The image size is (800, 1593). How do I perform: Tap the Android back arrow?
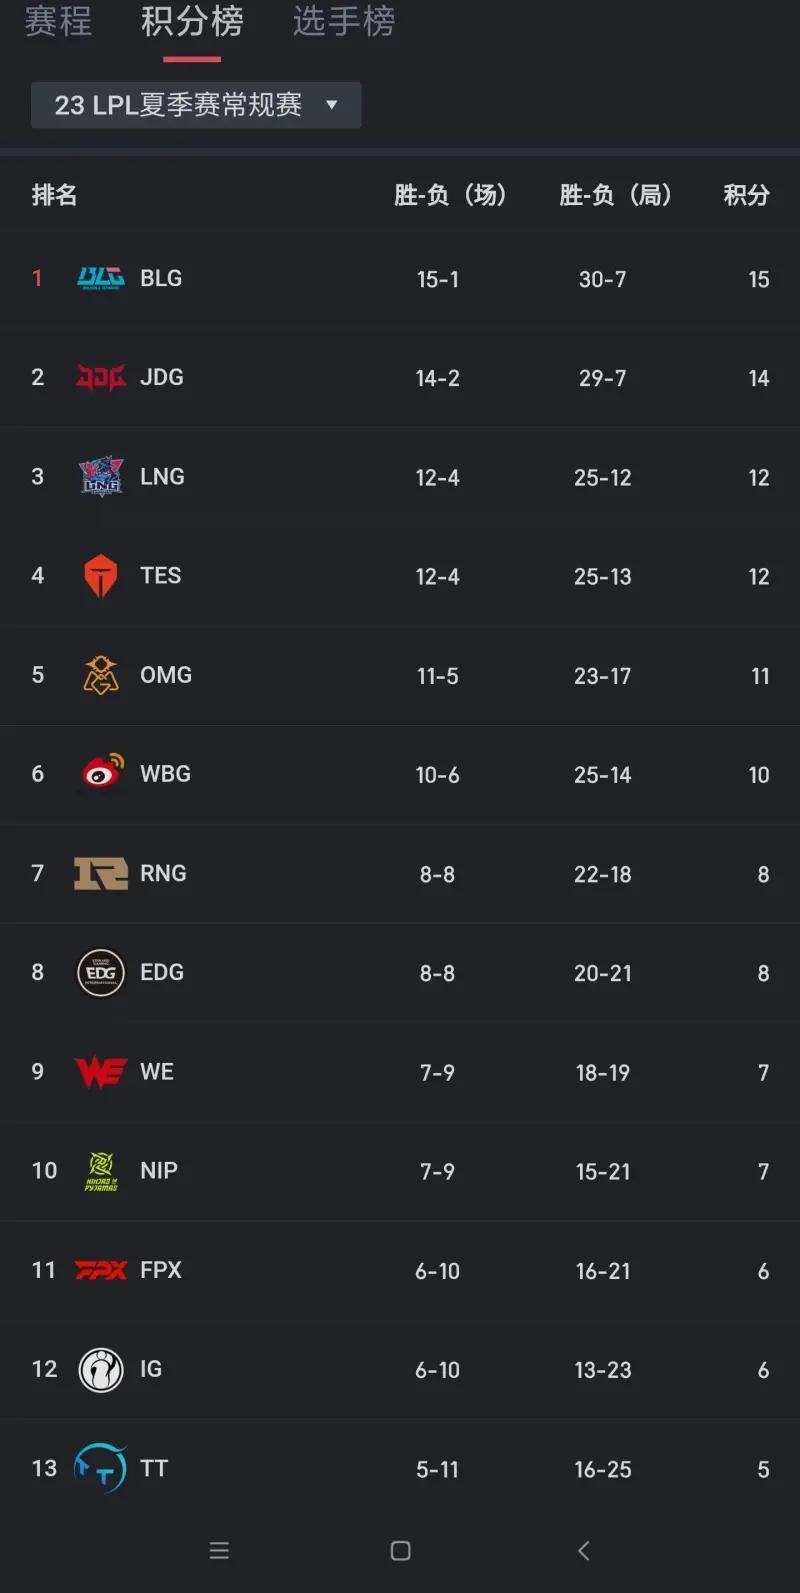point(584,1550)
